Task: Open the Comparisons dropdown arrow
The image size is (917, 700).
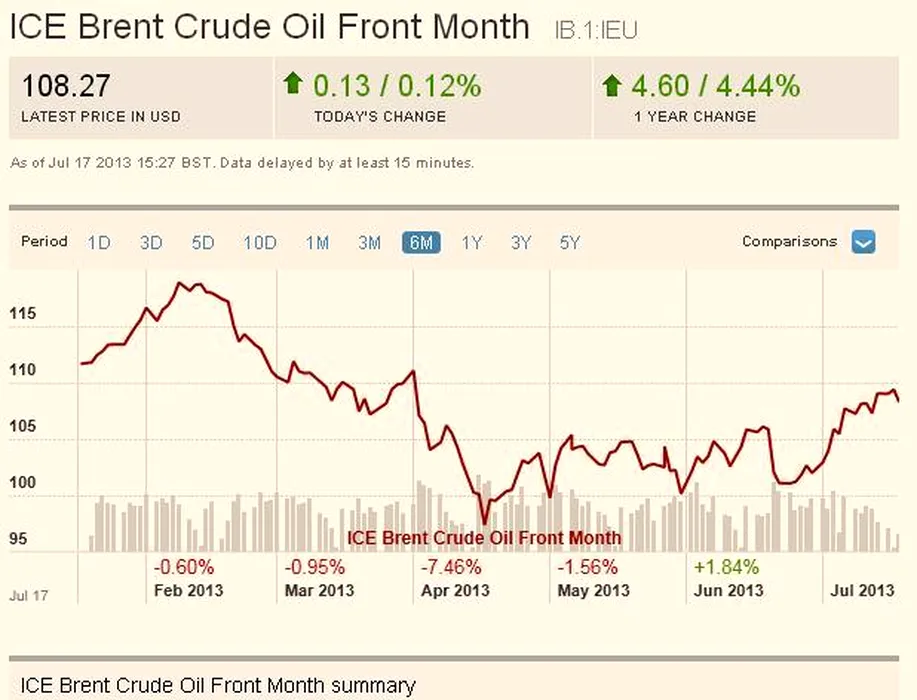Action: [863, 242]
